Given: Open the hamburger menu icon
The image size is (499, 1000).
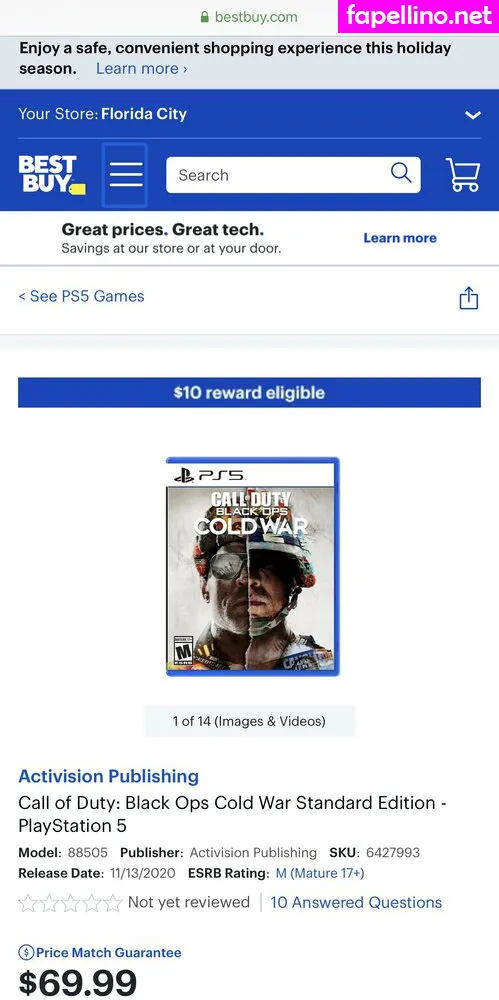Looking at the screenshot, I should (x=125, y=175).
